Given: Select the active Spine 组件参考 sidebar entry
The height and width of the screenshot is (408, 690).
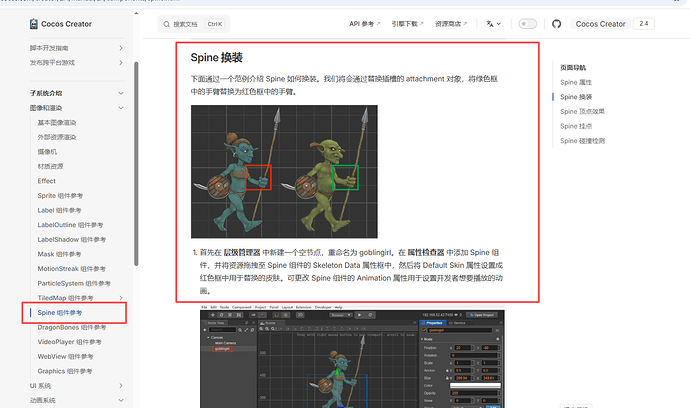Looking at the screenshot, I should click(59, 312).
